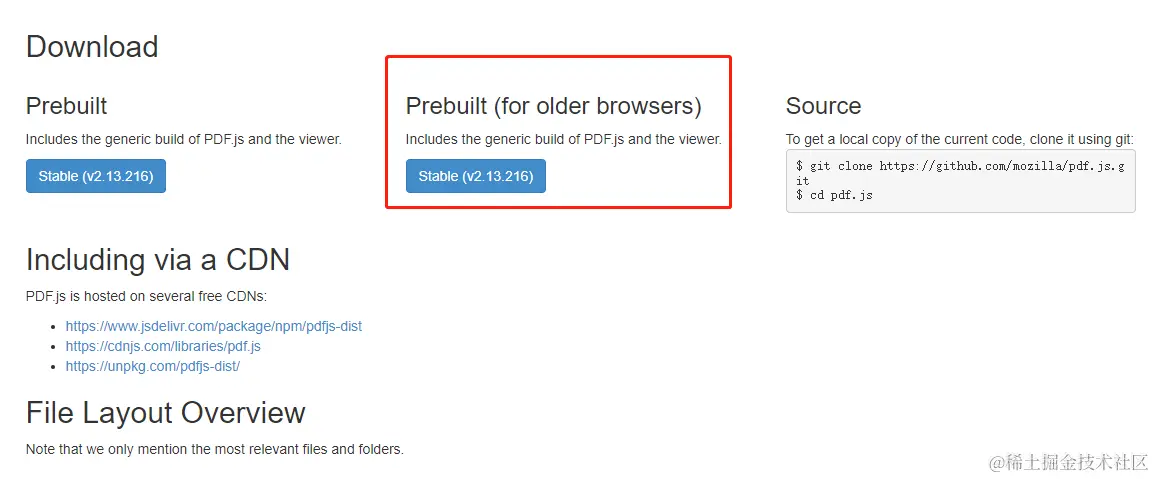Click the Source section heading

click(x=823, y=106)
